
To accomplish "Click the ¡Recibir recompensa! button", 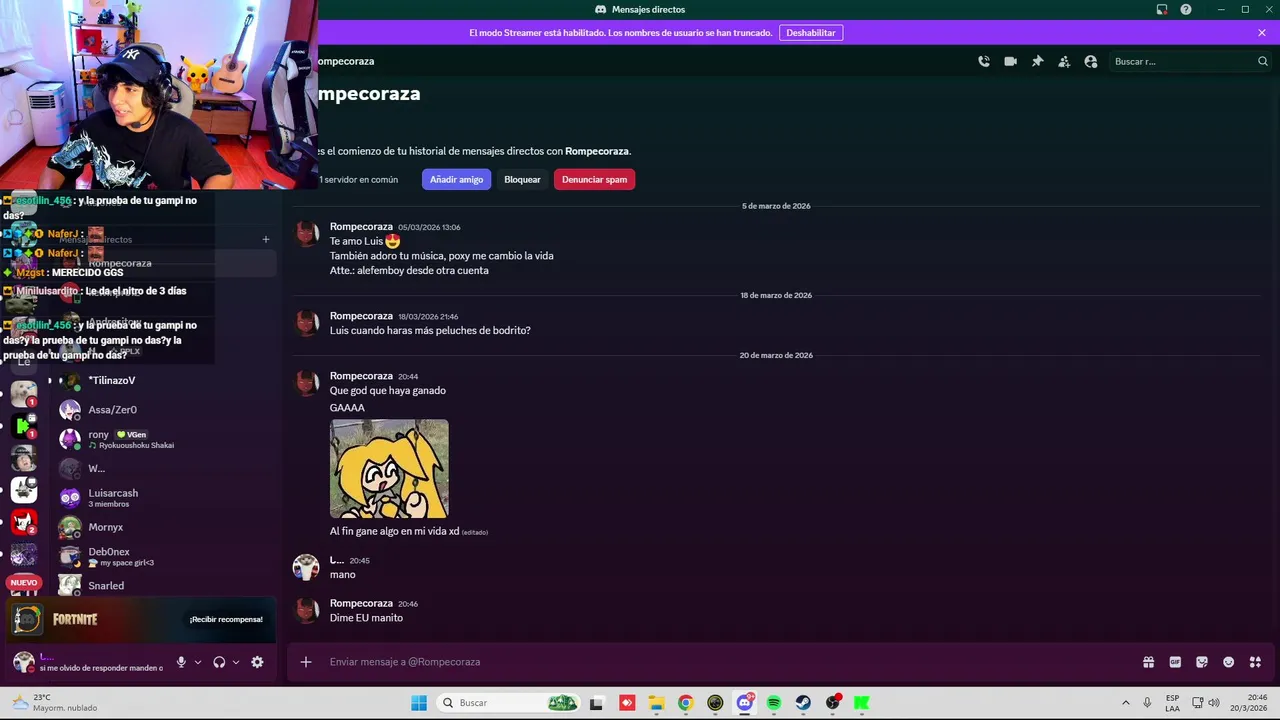I will [x=226, y=619].
